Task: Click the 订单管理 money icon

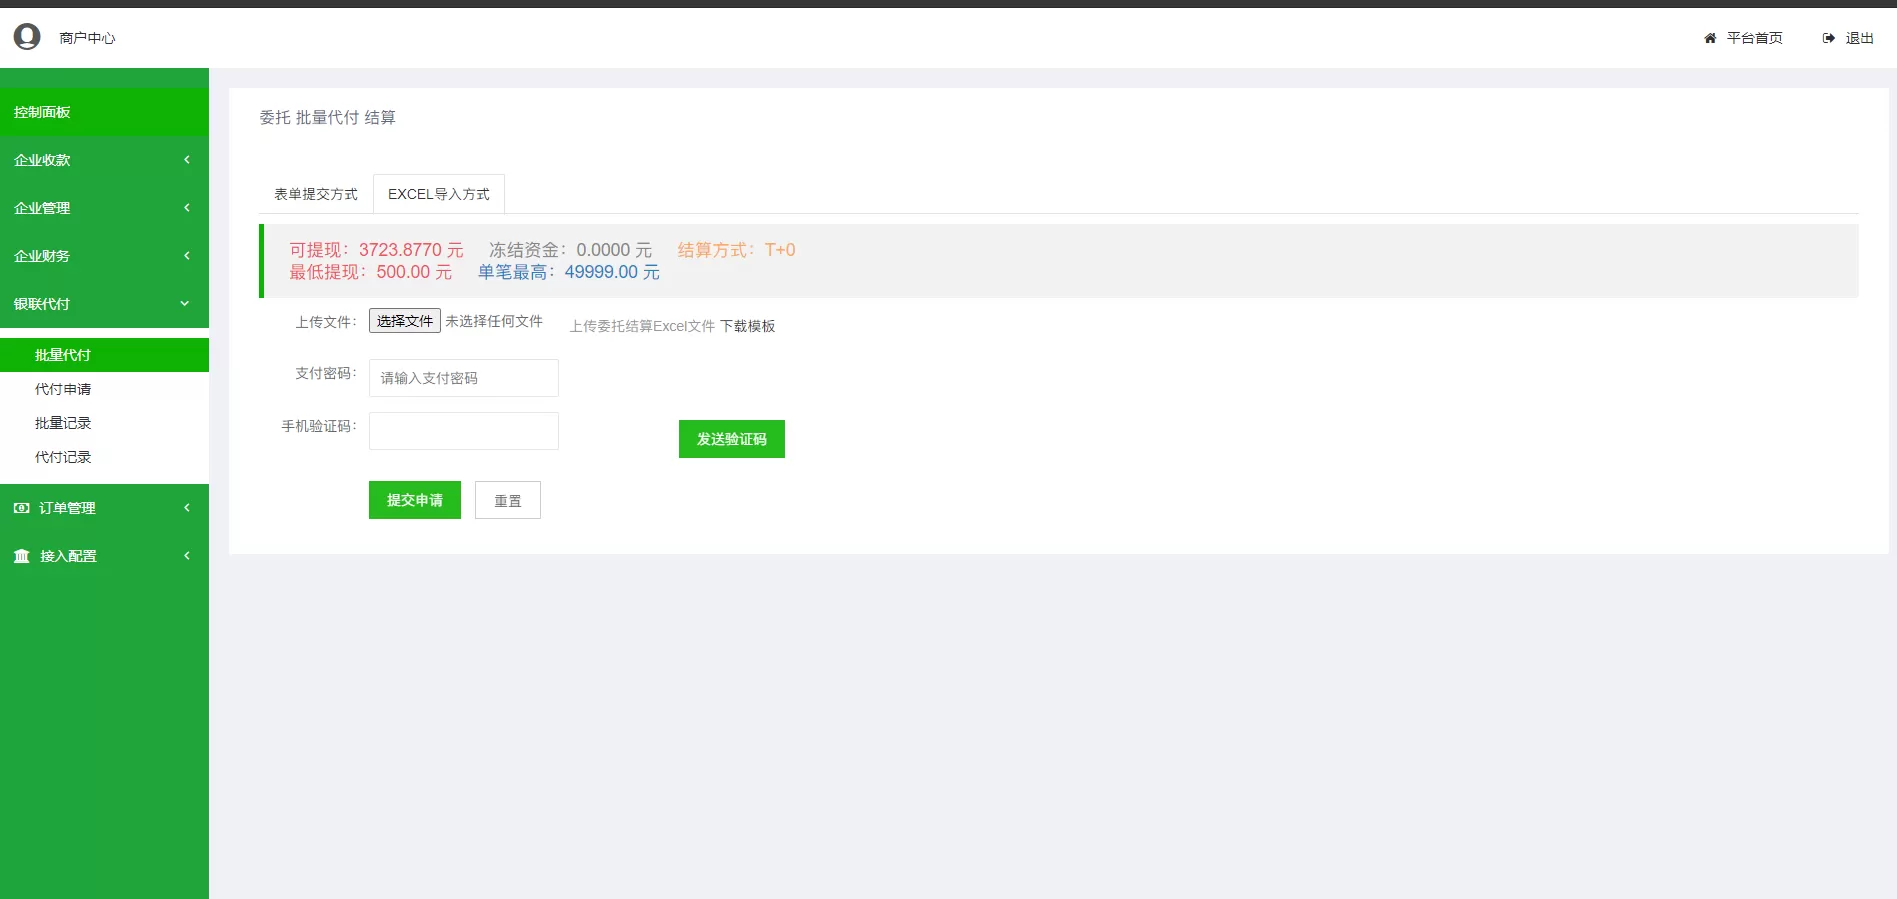Action: pos(21,508)
